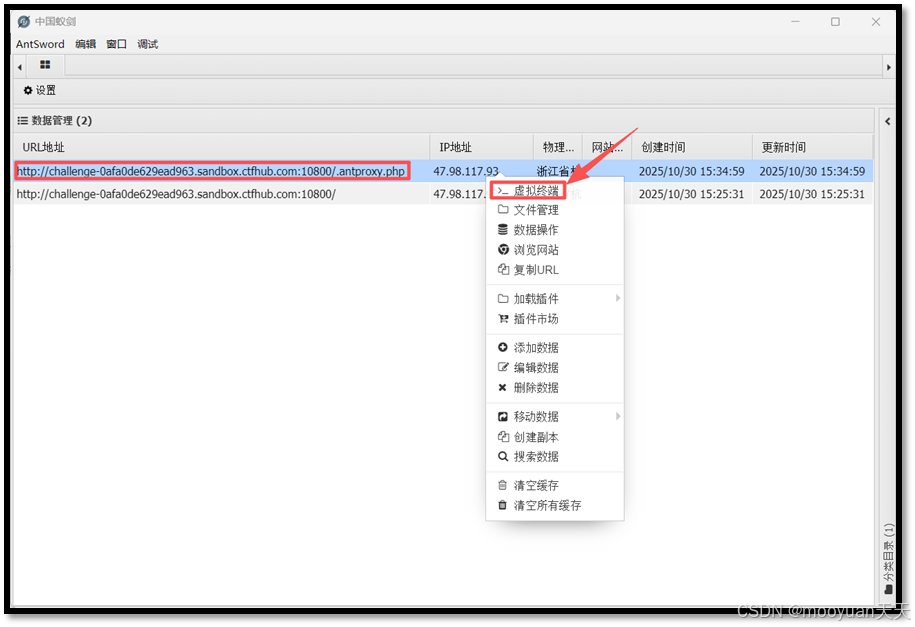Click creation time 2025/10/30 15:25:31
The width and height of the screenshot is (915, 627).
click(x=692, y=194)
